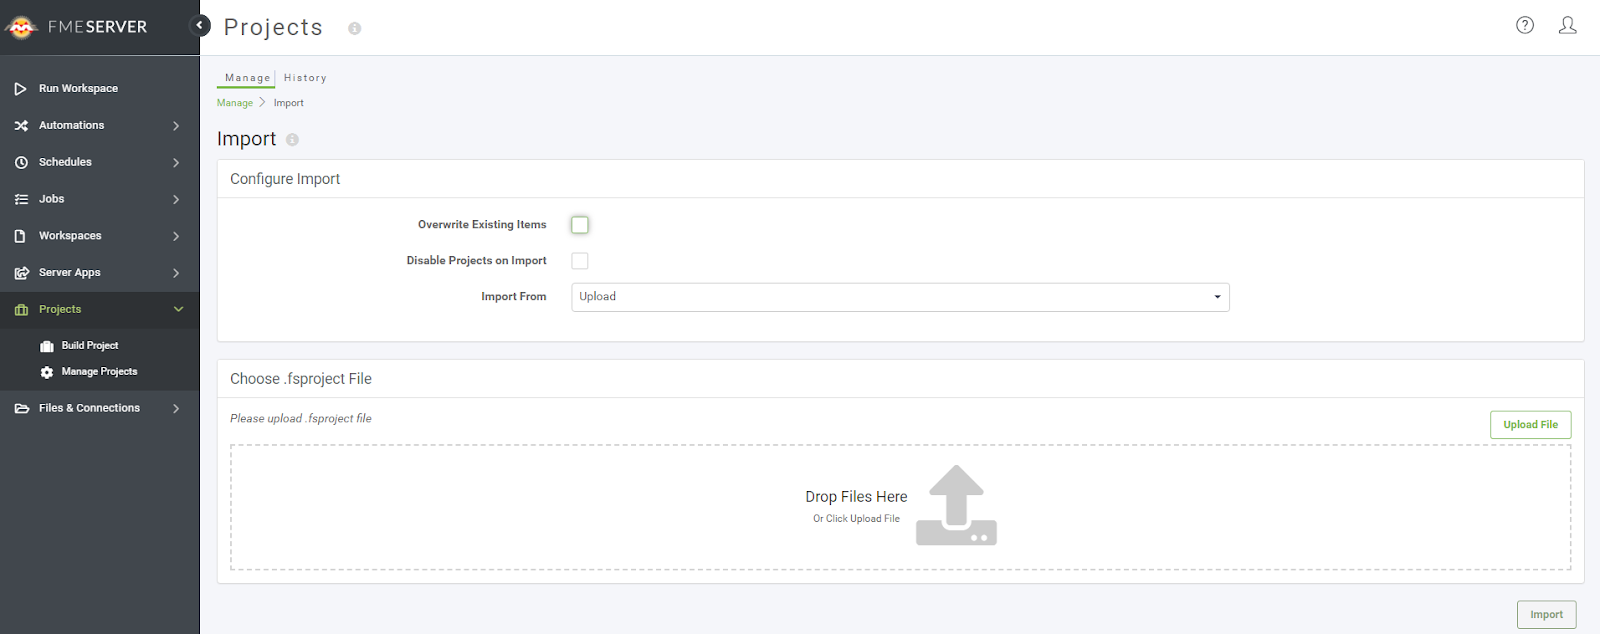Click 'Please upload .fsproject file' text
The height and width of the screenshot is (634, 1600).
pos(301,419)
